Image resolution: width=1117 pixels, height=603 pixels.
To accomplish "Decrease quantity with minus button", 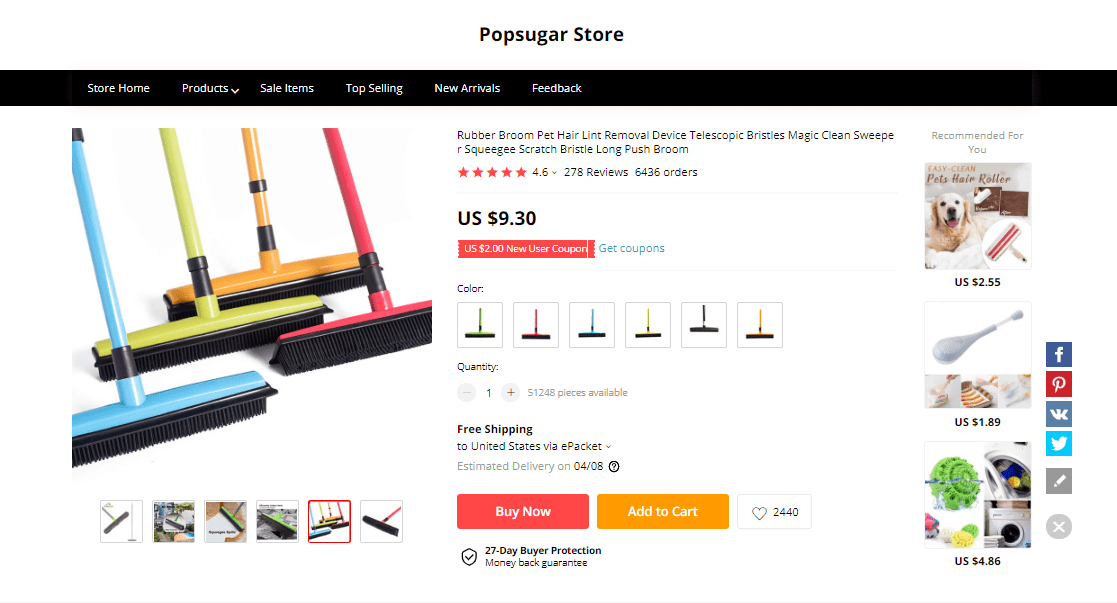I will pyautogui.click(x=467, y=393).
